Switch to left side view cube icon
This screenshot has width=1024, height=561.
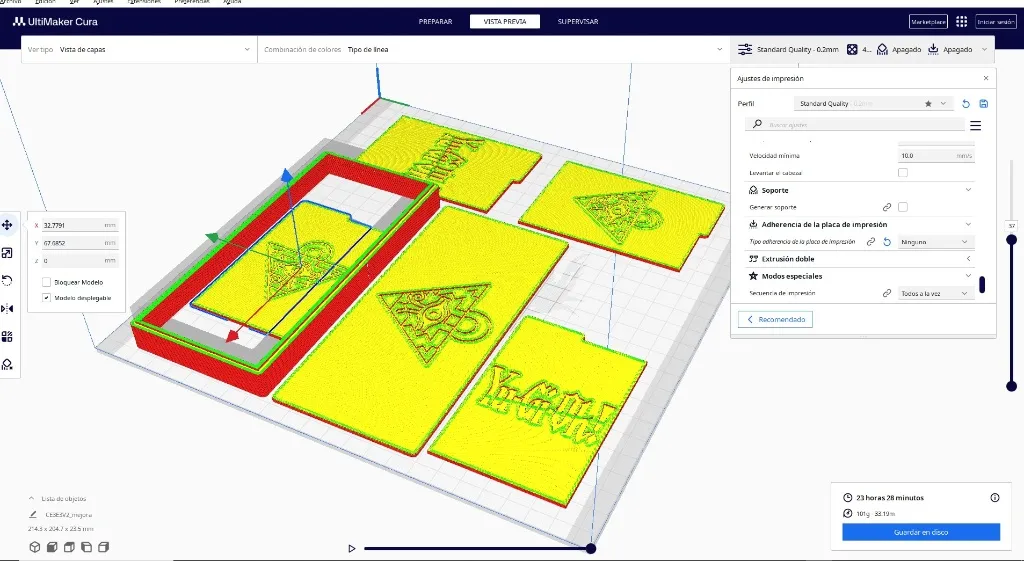click(x=86, y=547)
